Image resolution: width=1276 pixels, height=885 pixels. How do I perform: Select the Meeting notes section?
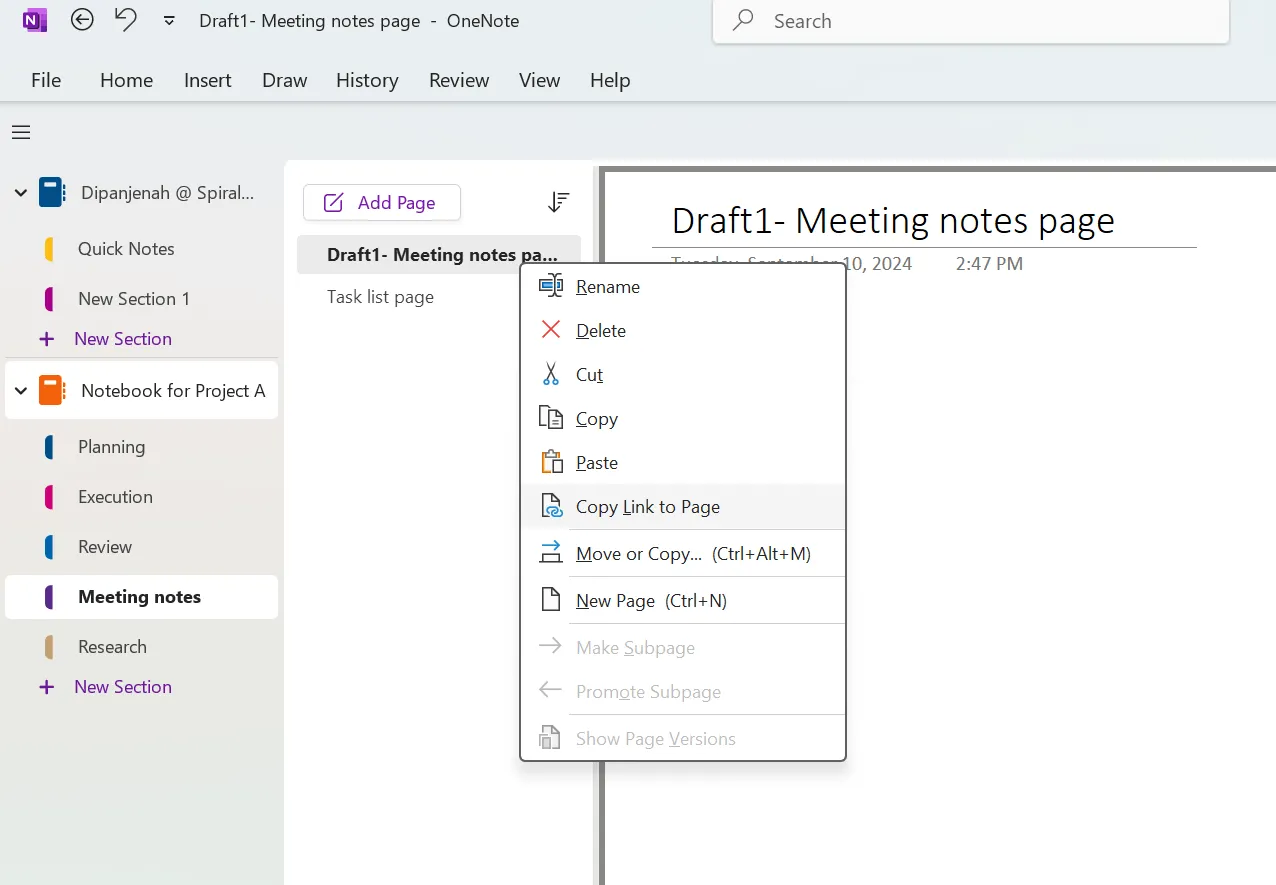(x=139, y=597)
